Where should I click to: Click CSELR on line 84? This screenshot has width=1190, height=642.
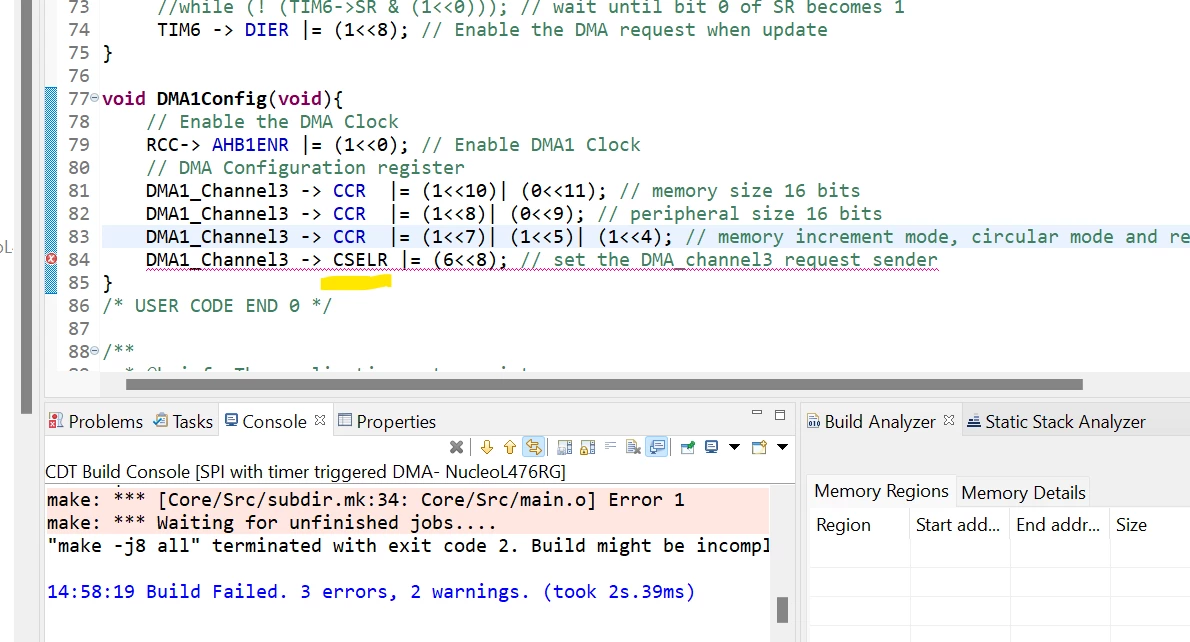360,260
